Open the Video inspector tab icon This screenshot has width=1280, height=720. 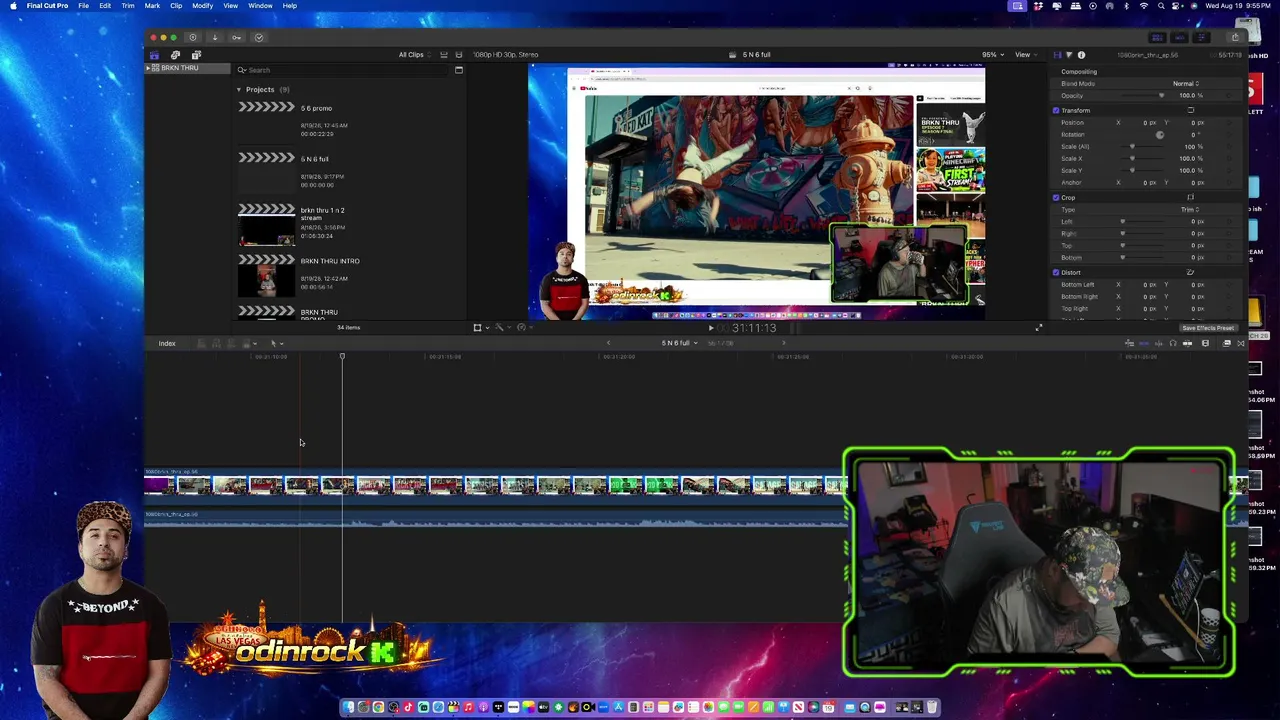point(1057,55)
